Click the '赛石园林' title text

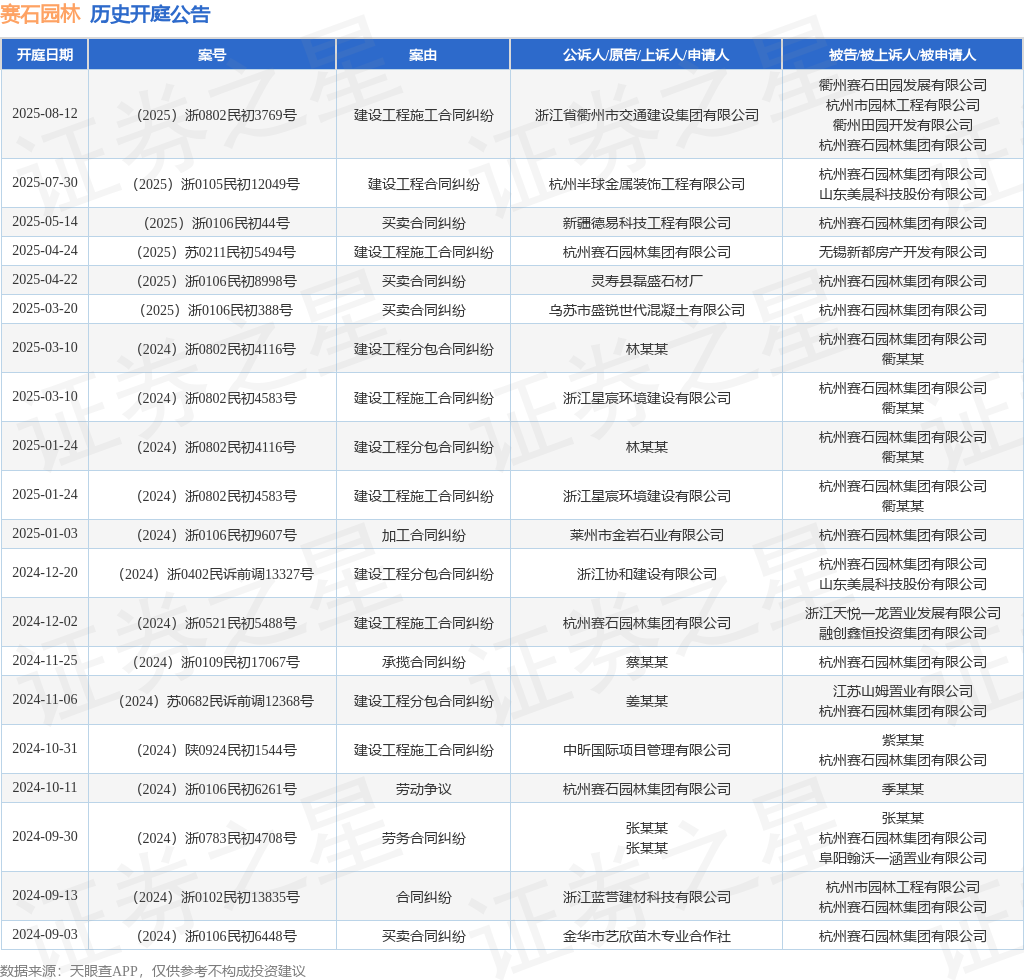tap(40, 14)
